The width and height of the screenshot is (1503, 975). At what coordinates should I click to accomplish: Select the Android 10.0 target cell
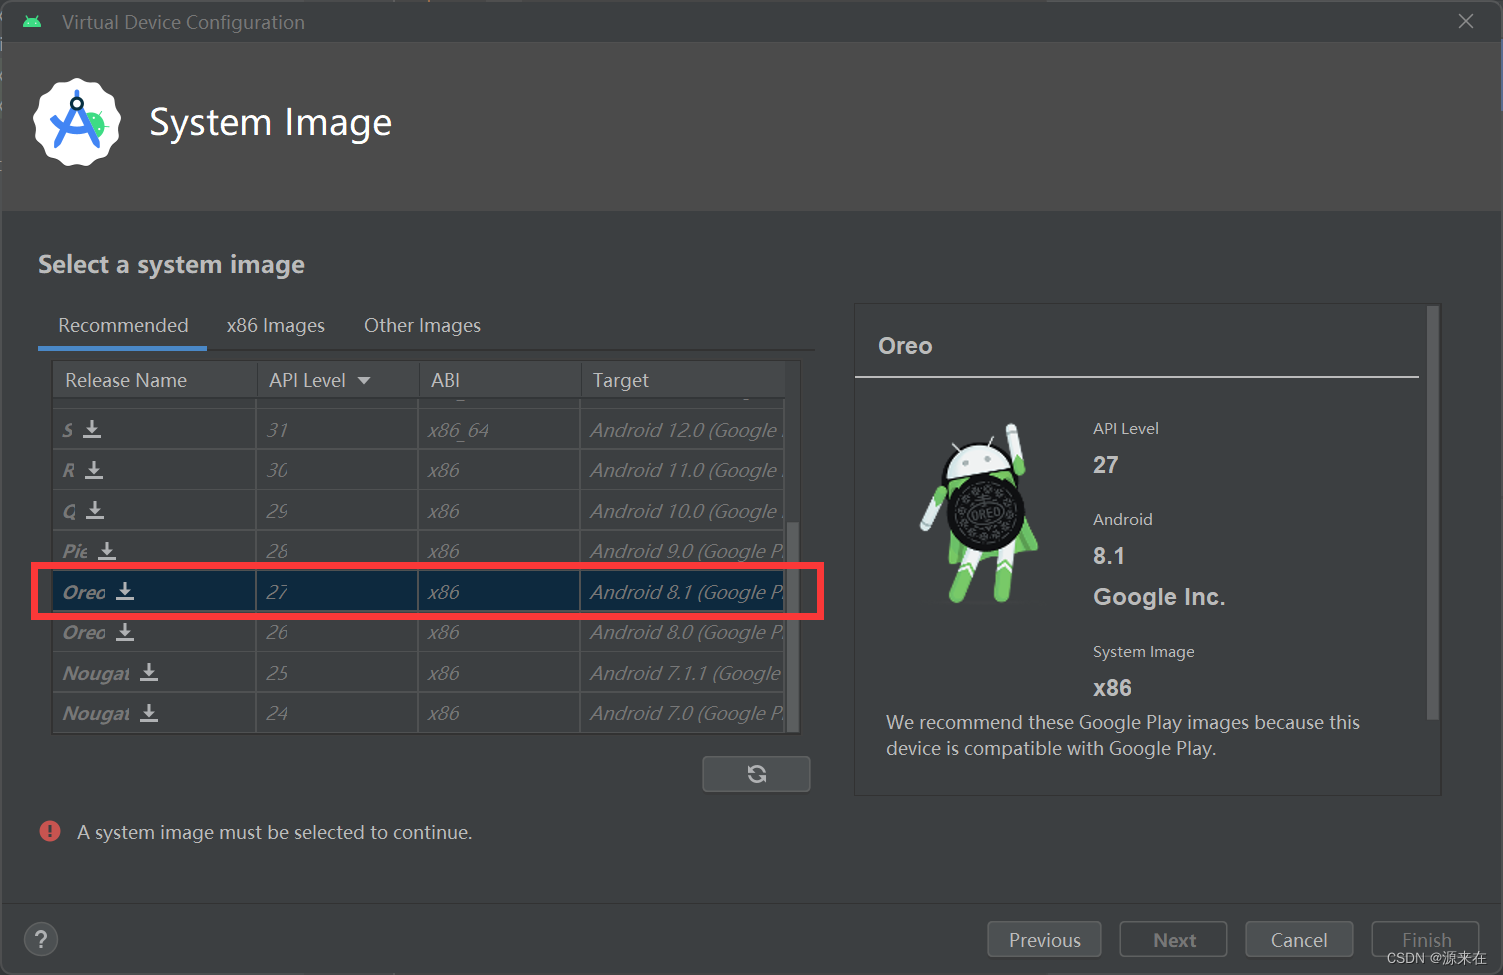coord(682,511)
